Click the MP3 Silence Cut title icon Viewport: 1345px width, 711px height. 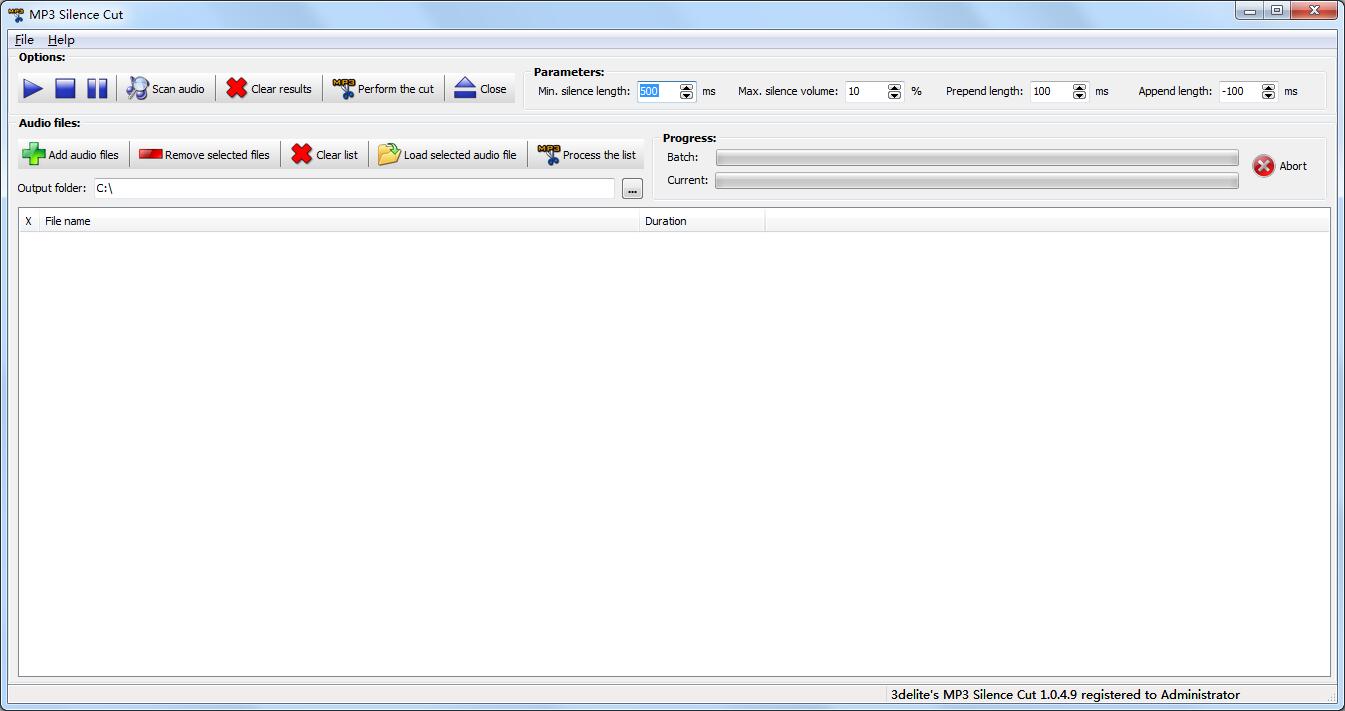point(16,14)
